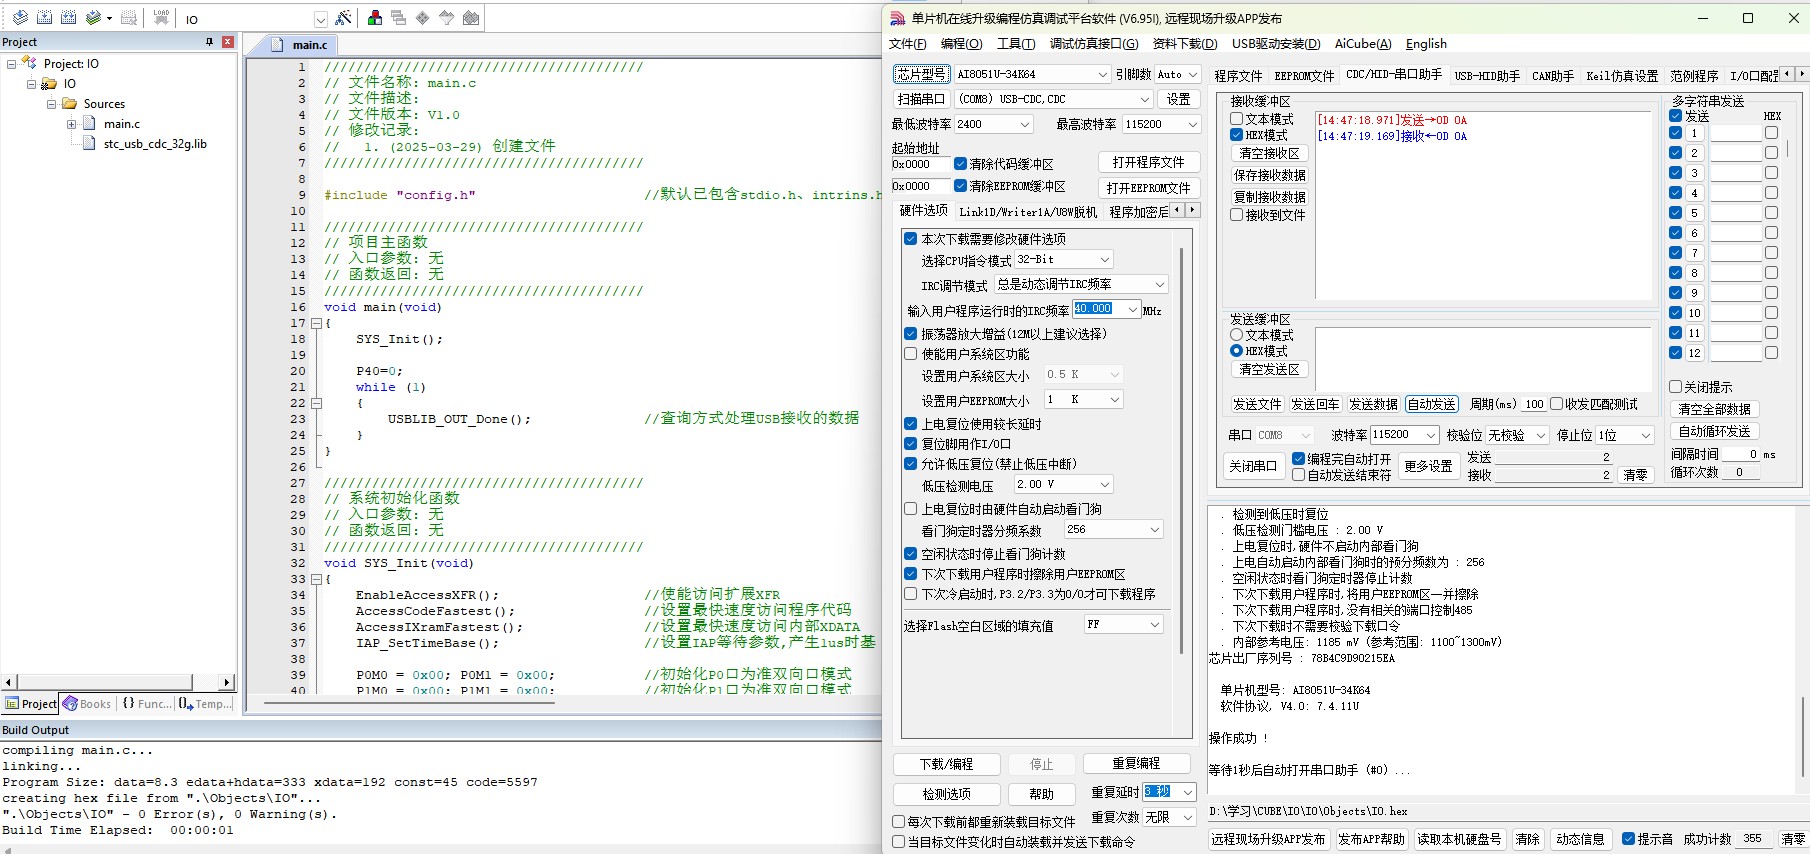Click Project panel horizontal scrollbar
Viewport: 1810px width, 854px height.
point(118,682)
